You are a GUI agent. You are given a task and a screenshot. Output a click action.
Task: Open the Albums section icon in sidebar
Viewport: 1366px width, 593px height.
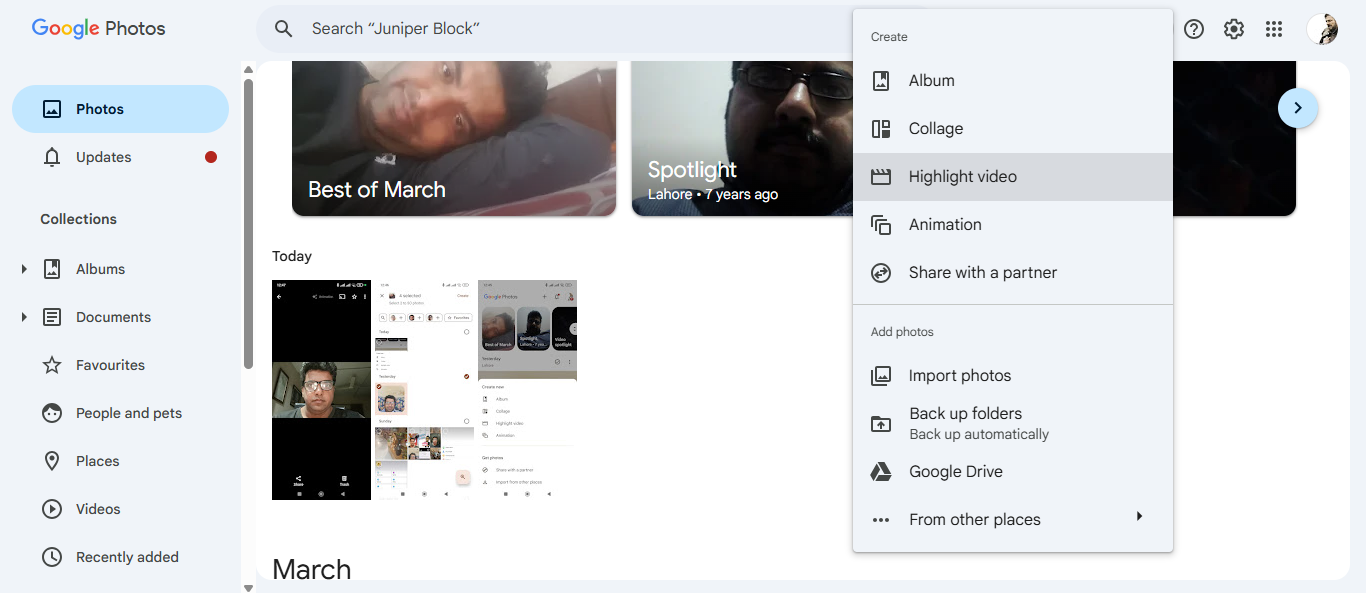pos(51,268)
